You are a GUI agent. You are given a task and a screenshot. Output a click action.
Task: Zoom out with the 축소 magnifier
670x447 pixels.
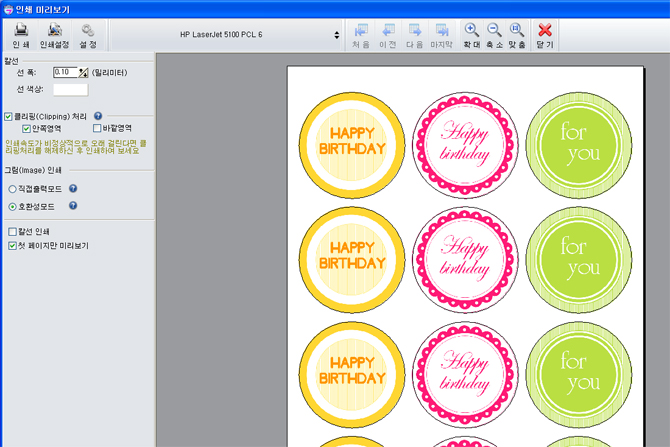coord(494,30)
